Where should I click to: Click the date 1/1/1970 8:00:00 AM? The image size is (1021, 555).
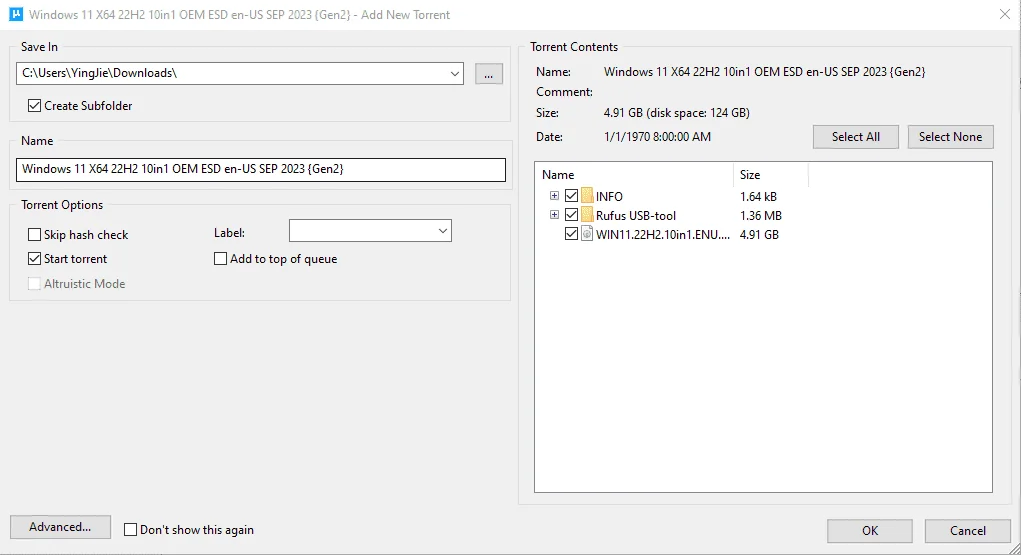coord(658,137)
